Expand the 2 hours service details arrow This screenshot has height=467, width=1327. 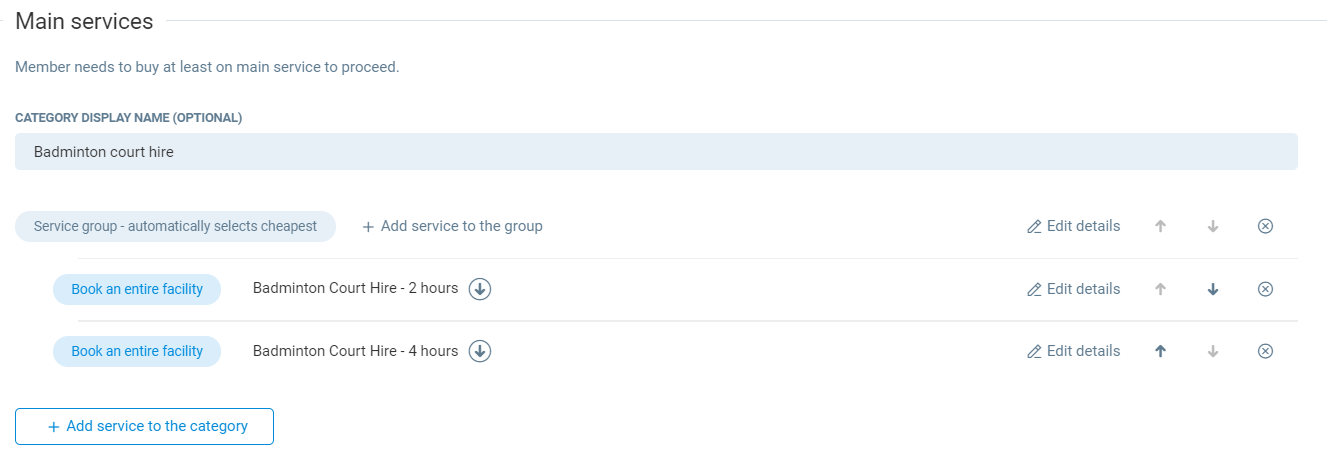click(480, 289)
